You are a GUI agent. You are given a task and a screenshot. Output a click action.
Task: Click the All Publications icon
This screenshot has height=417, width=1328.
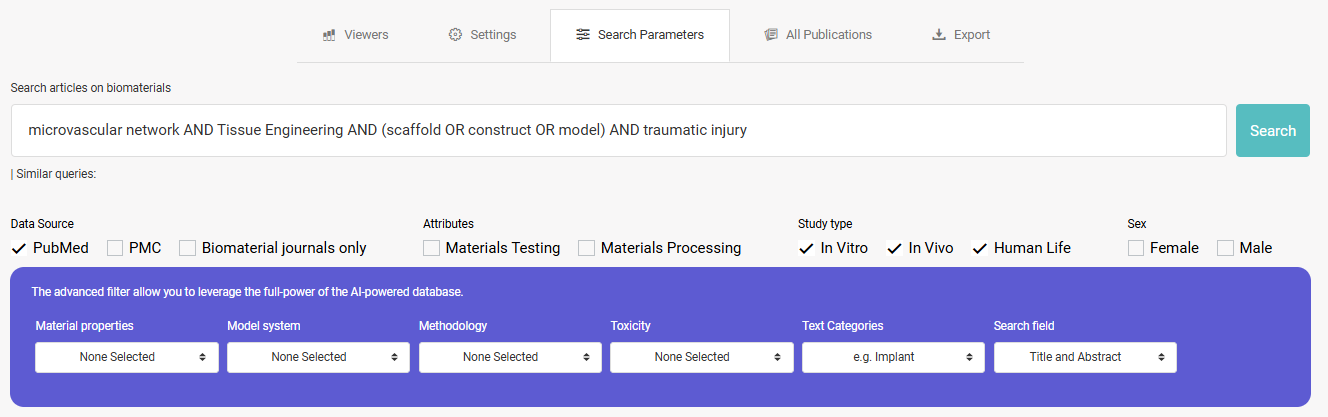771,35
